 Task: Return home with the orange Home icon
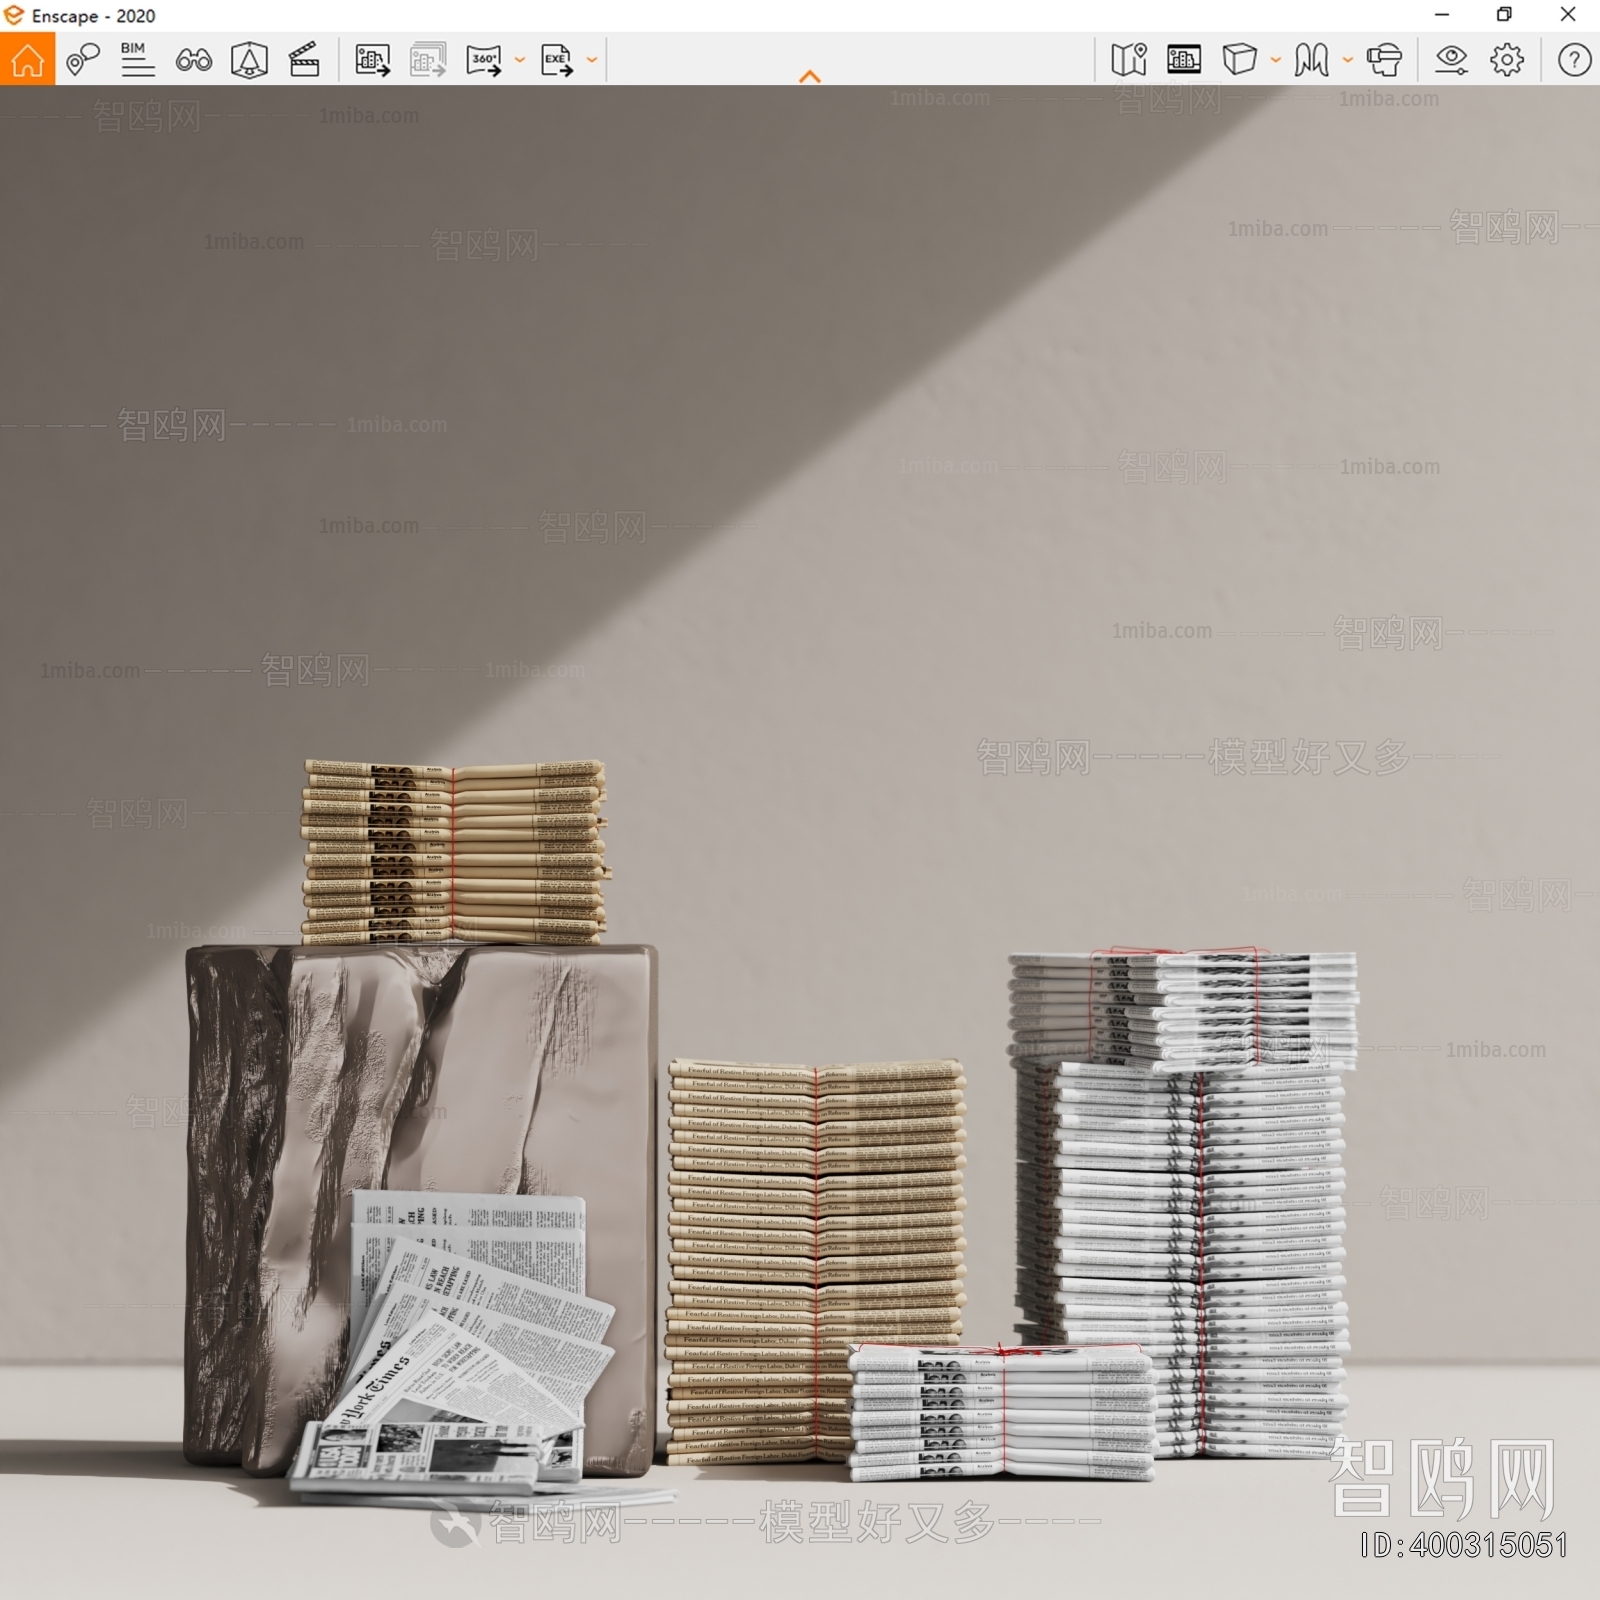(27, 62)
